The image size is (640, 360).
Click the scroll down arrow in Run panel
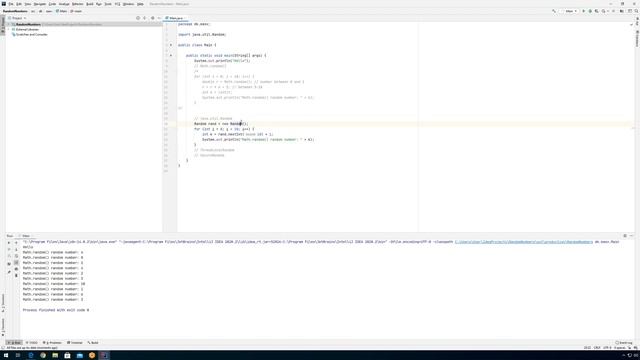16,249
